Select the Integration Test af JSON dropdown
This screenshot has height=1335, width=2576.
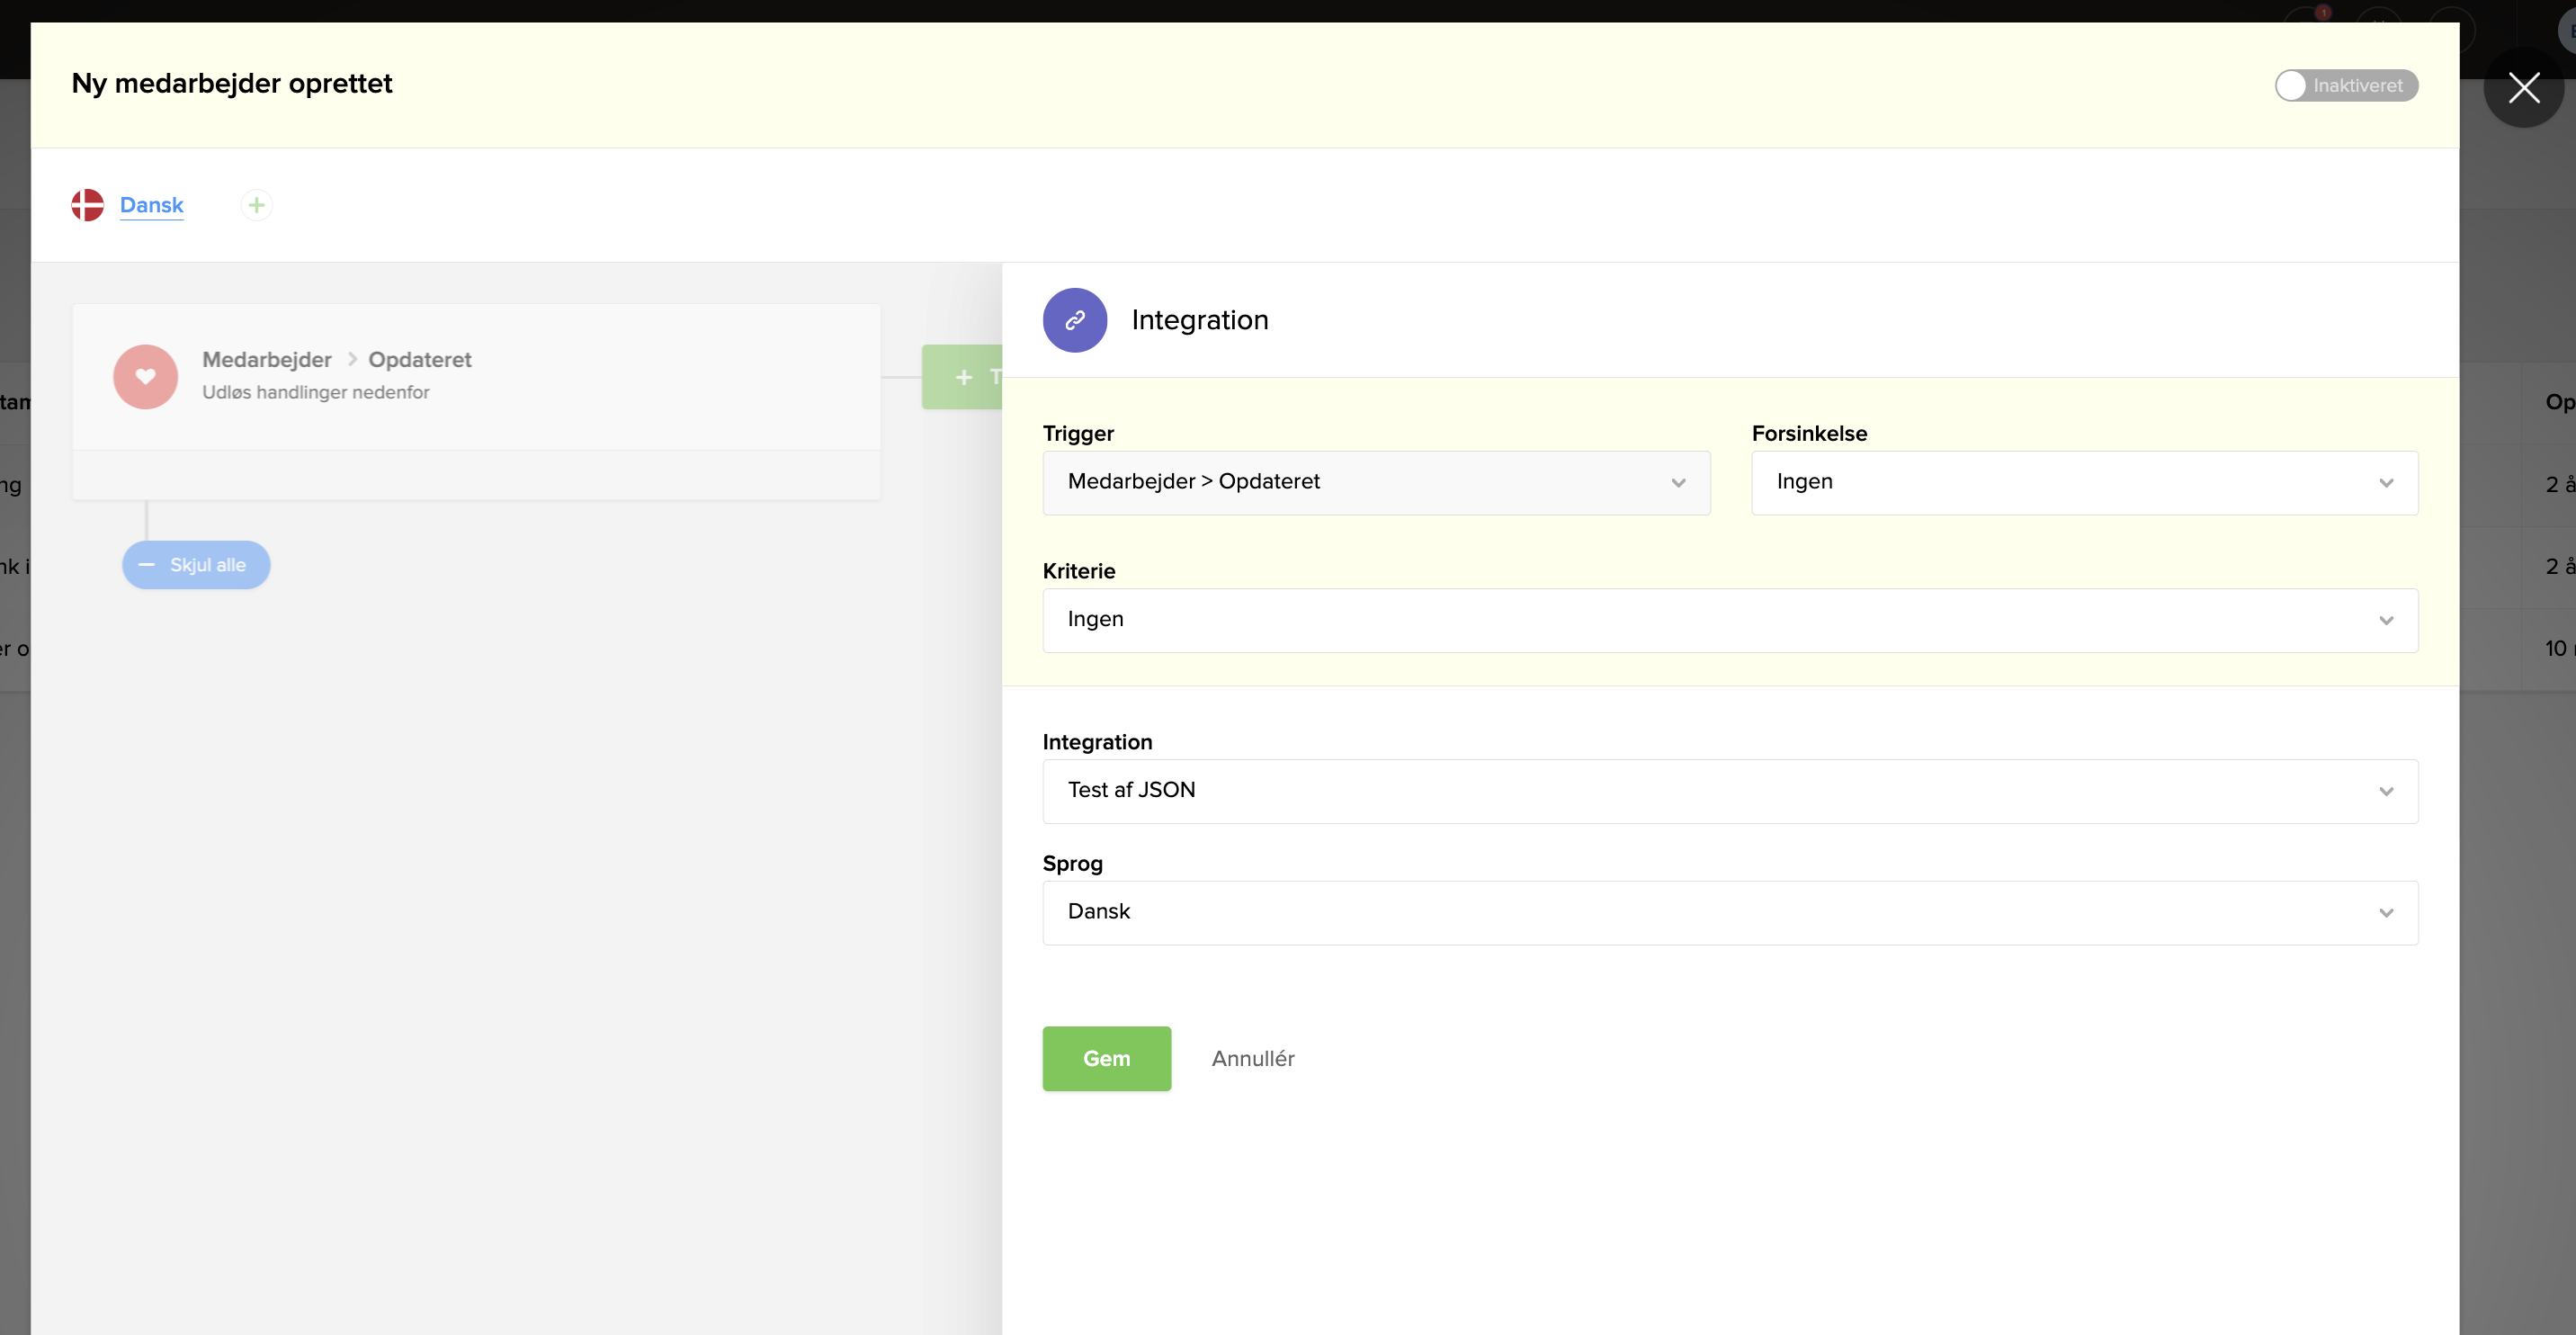pyautogui.click(x=1729, y=791)
